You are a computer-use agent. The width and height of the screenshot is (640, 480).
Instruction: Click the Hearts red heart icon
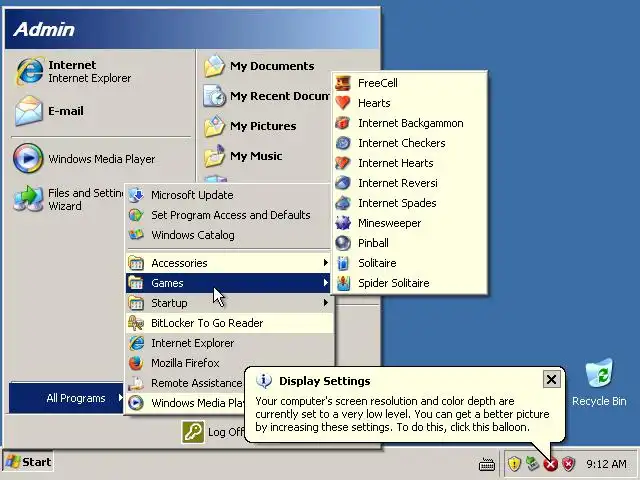tap(343, 103)
